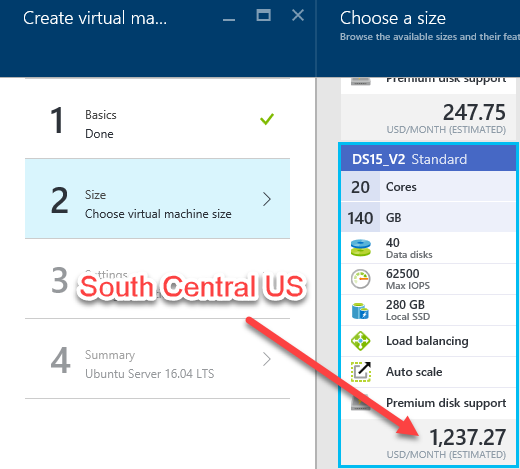Close the Create virtual machine blade
The width and height of the screenshot is (520, 469).
[298, 15]
